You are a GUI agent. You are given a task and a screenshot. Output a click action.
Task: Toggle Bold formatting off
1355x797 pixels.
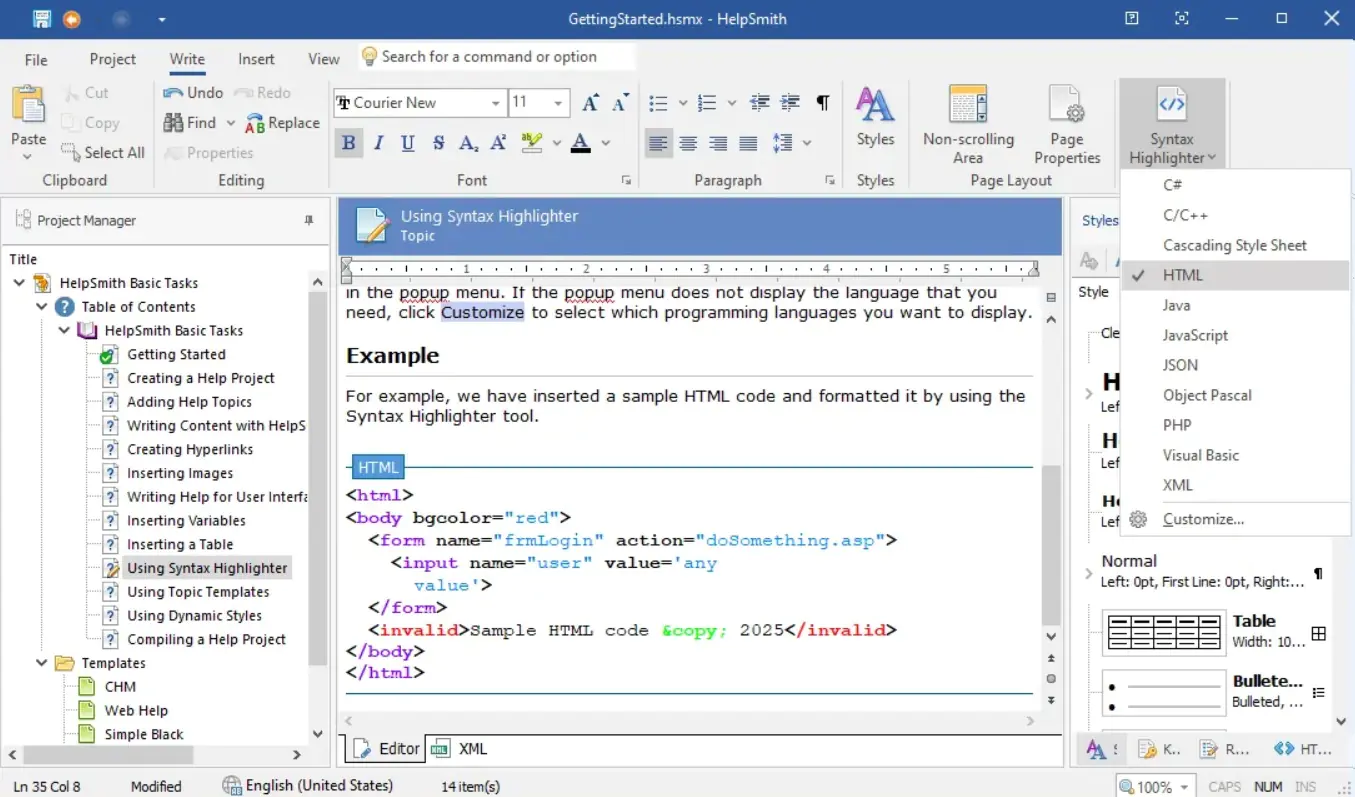(x=348, y=143)
